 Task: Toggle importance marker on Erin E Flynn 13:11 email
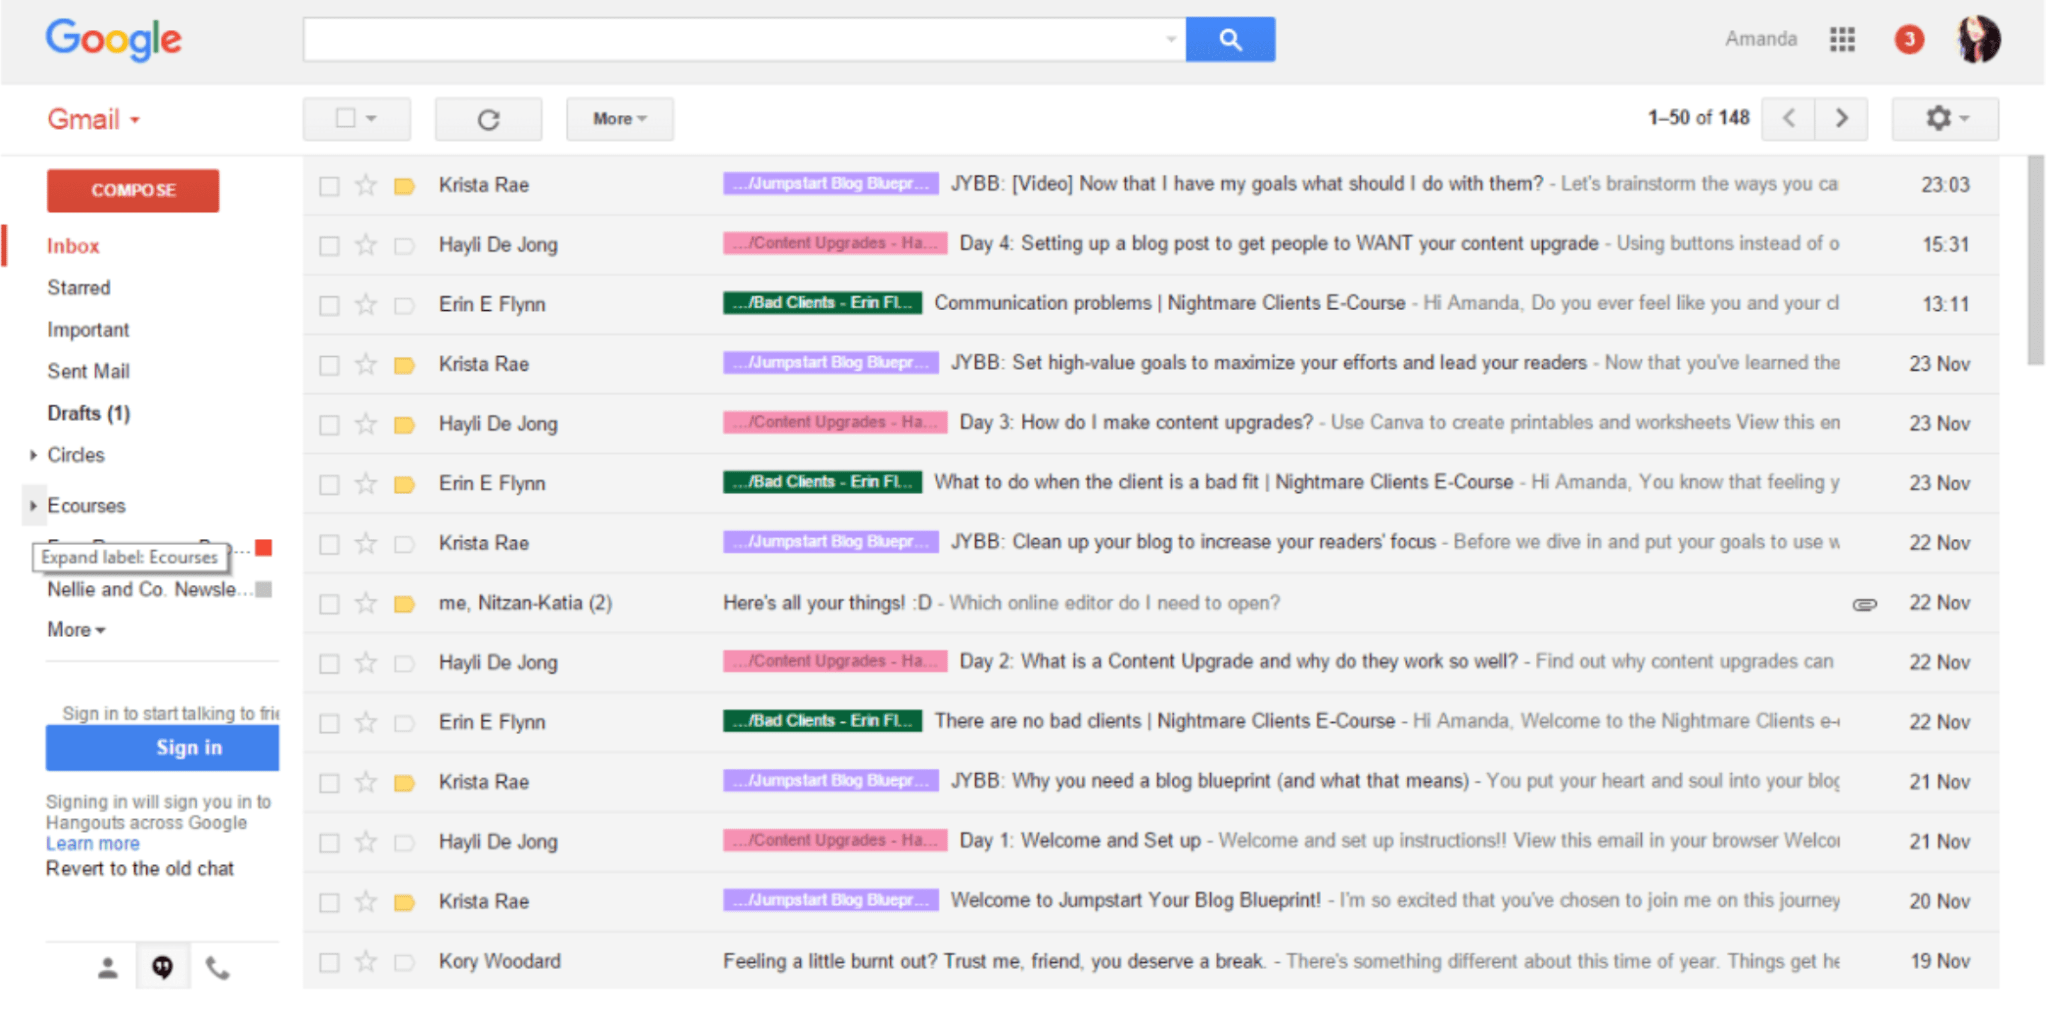click(x=404, y=306)
